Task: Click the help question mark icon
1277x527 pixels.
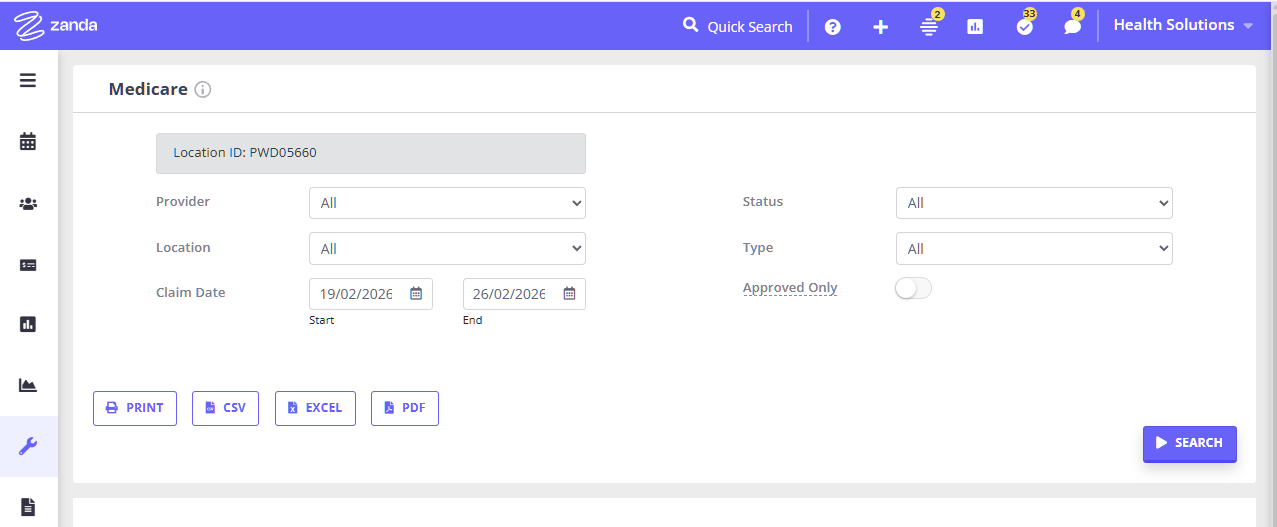Action: (x=832, y=27)
